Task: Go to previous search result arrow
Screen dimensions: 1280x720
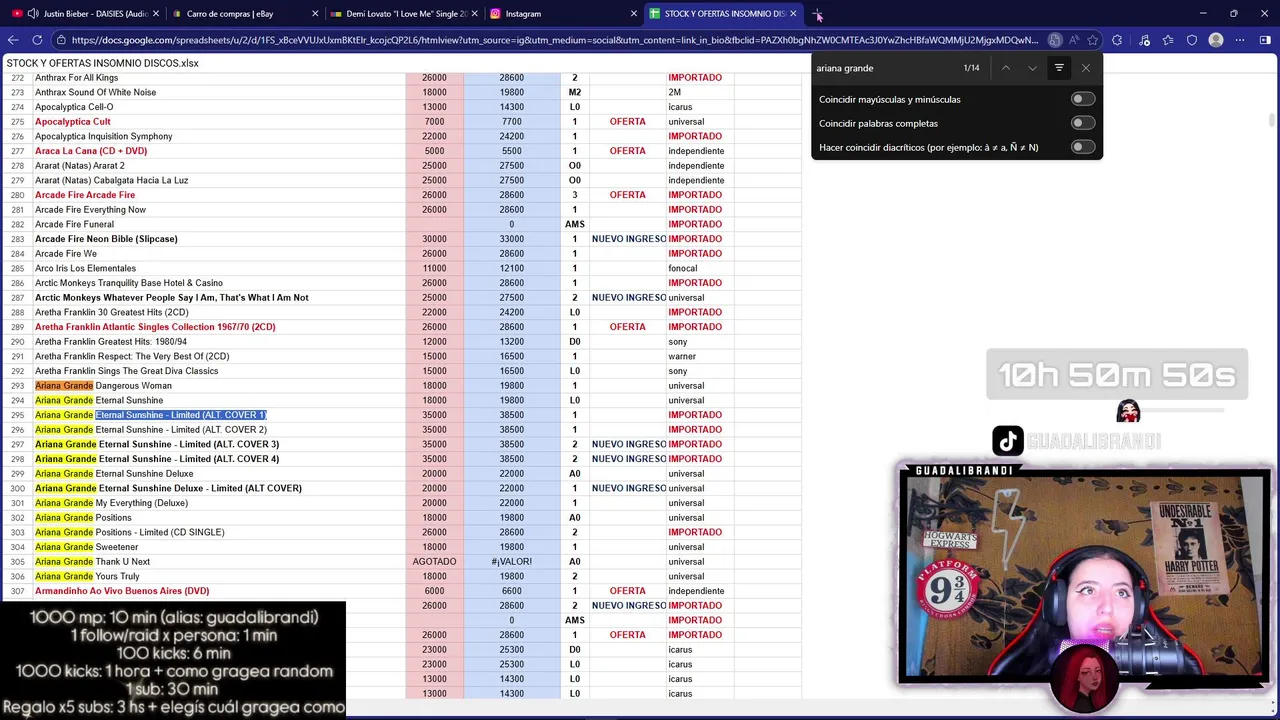Action: click(1006, 68)
